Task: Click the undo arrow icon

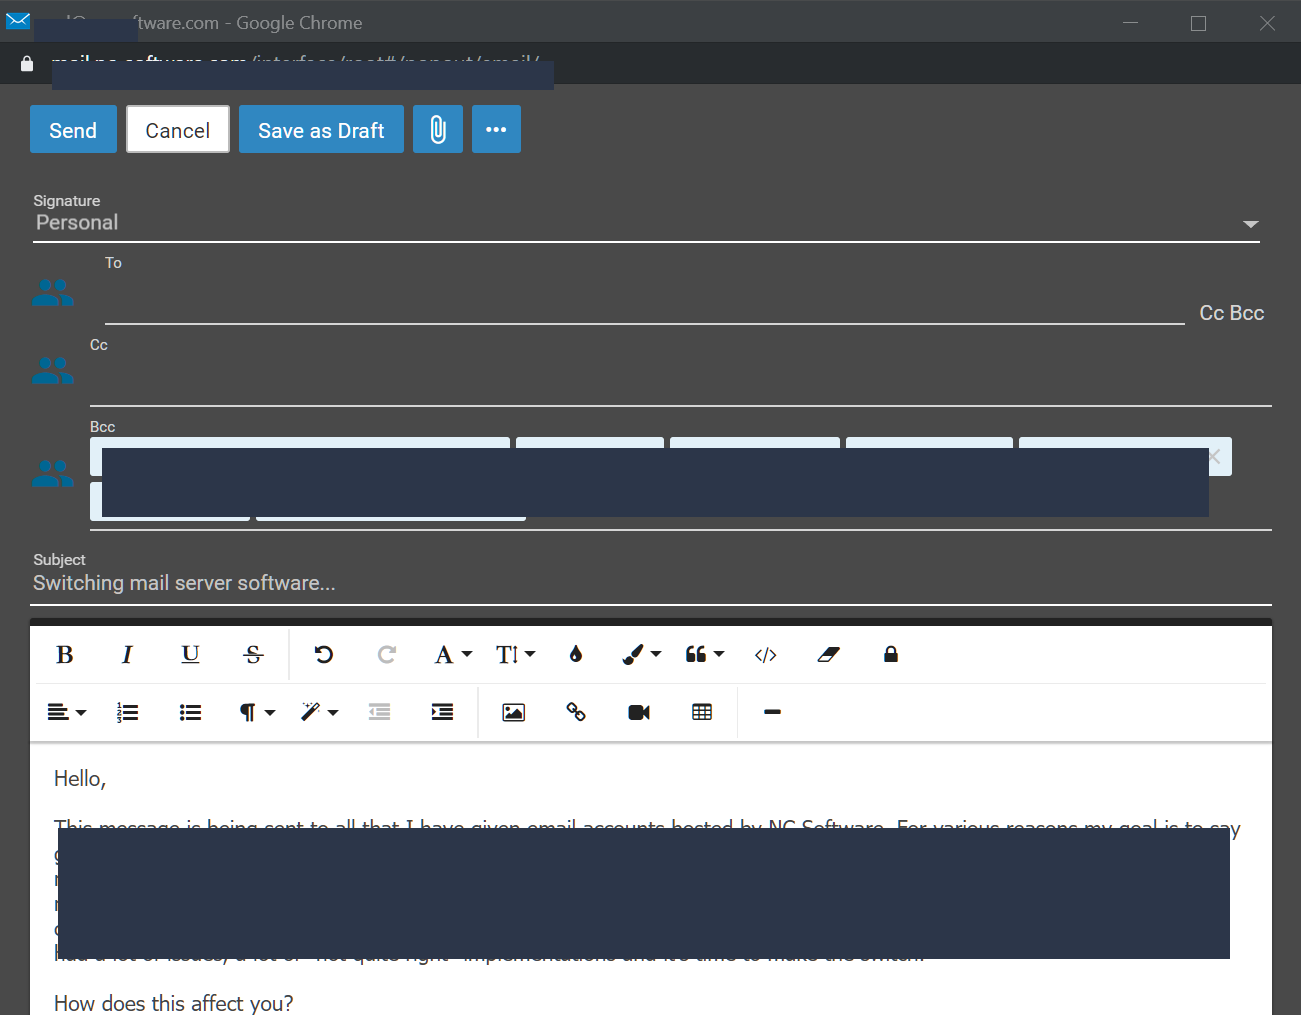Action: [x=323, y=655]
